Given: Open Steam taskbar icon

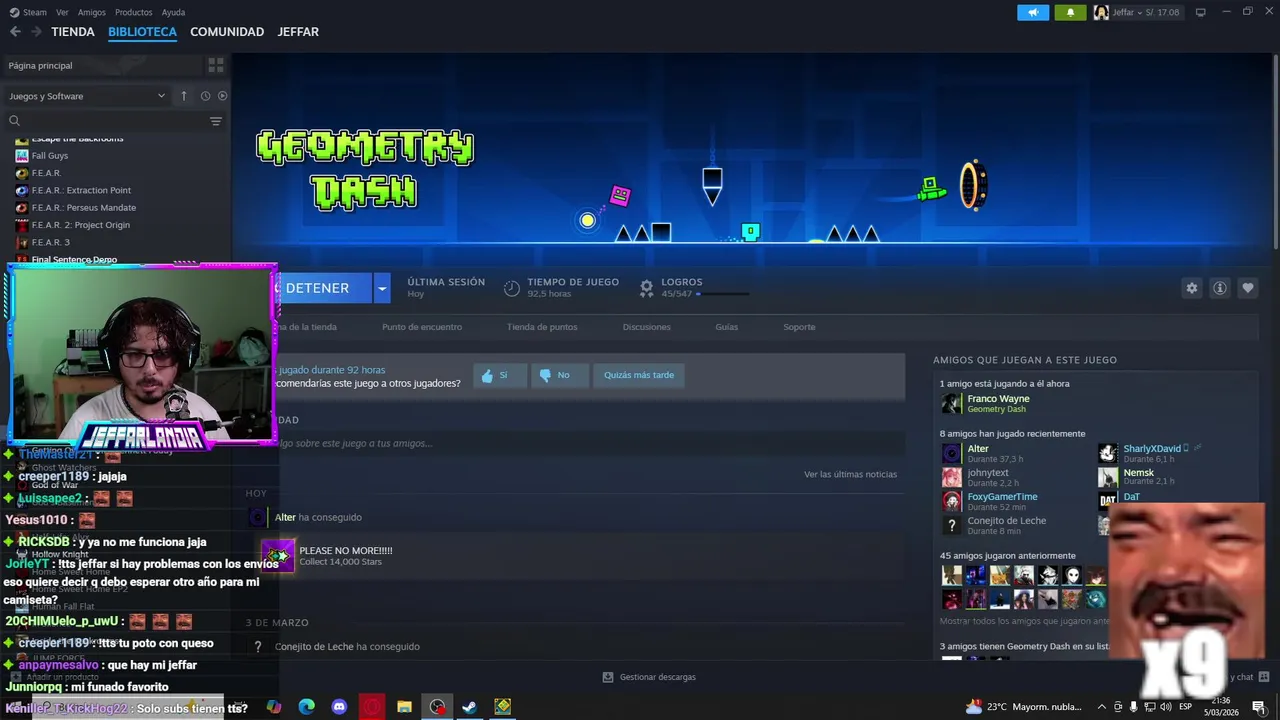Looking at the screenshot, I should tap(469, 707).
